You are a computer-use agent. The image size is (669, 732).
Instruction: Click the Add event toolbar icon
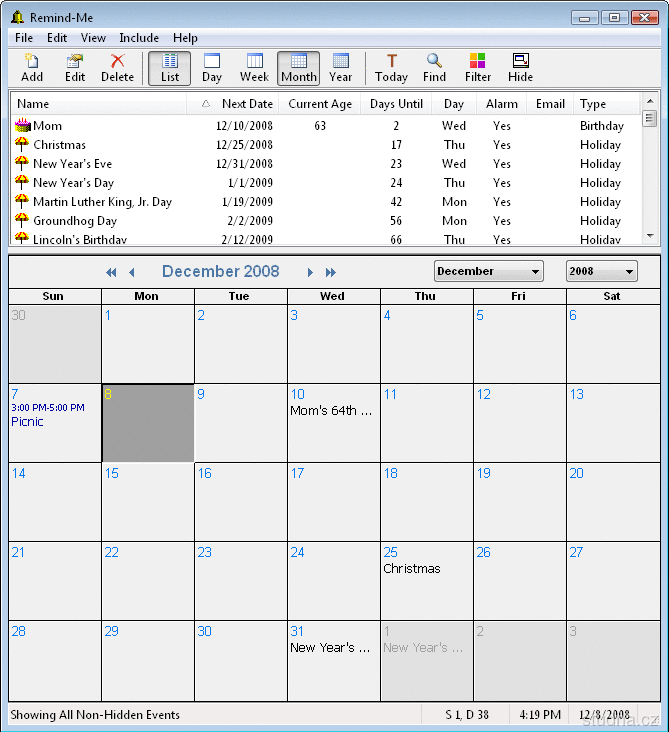[32, 67]
